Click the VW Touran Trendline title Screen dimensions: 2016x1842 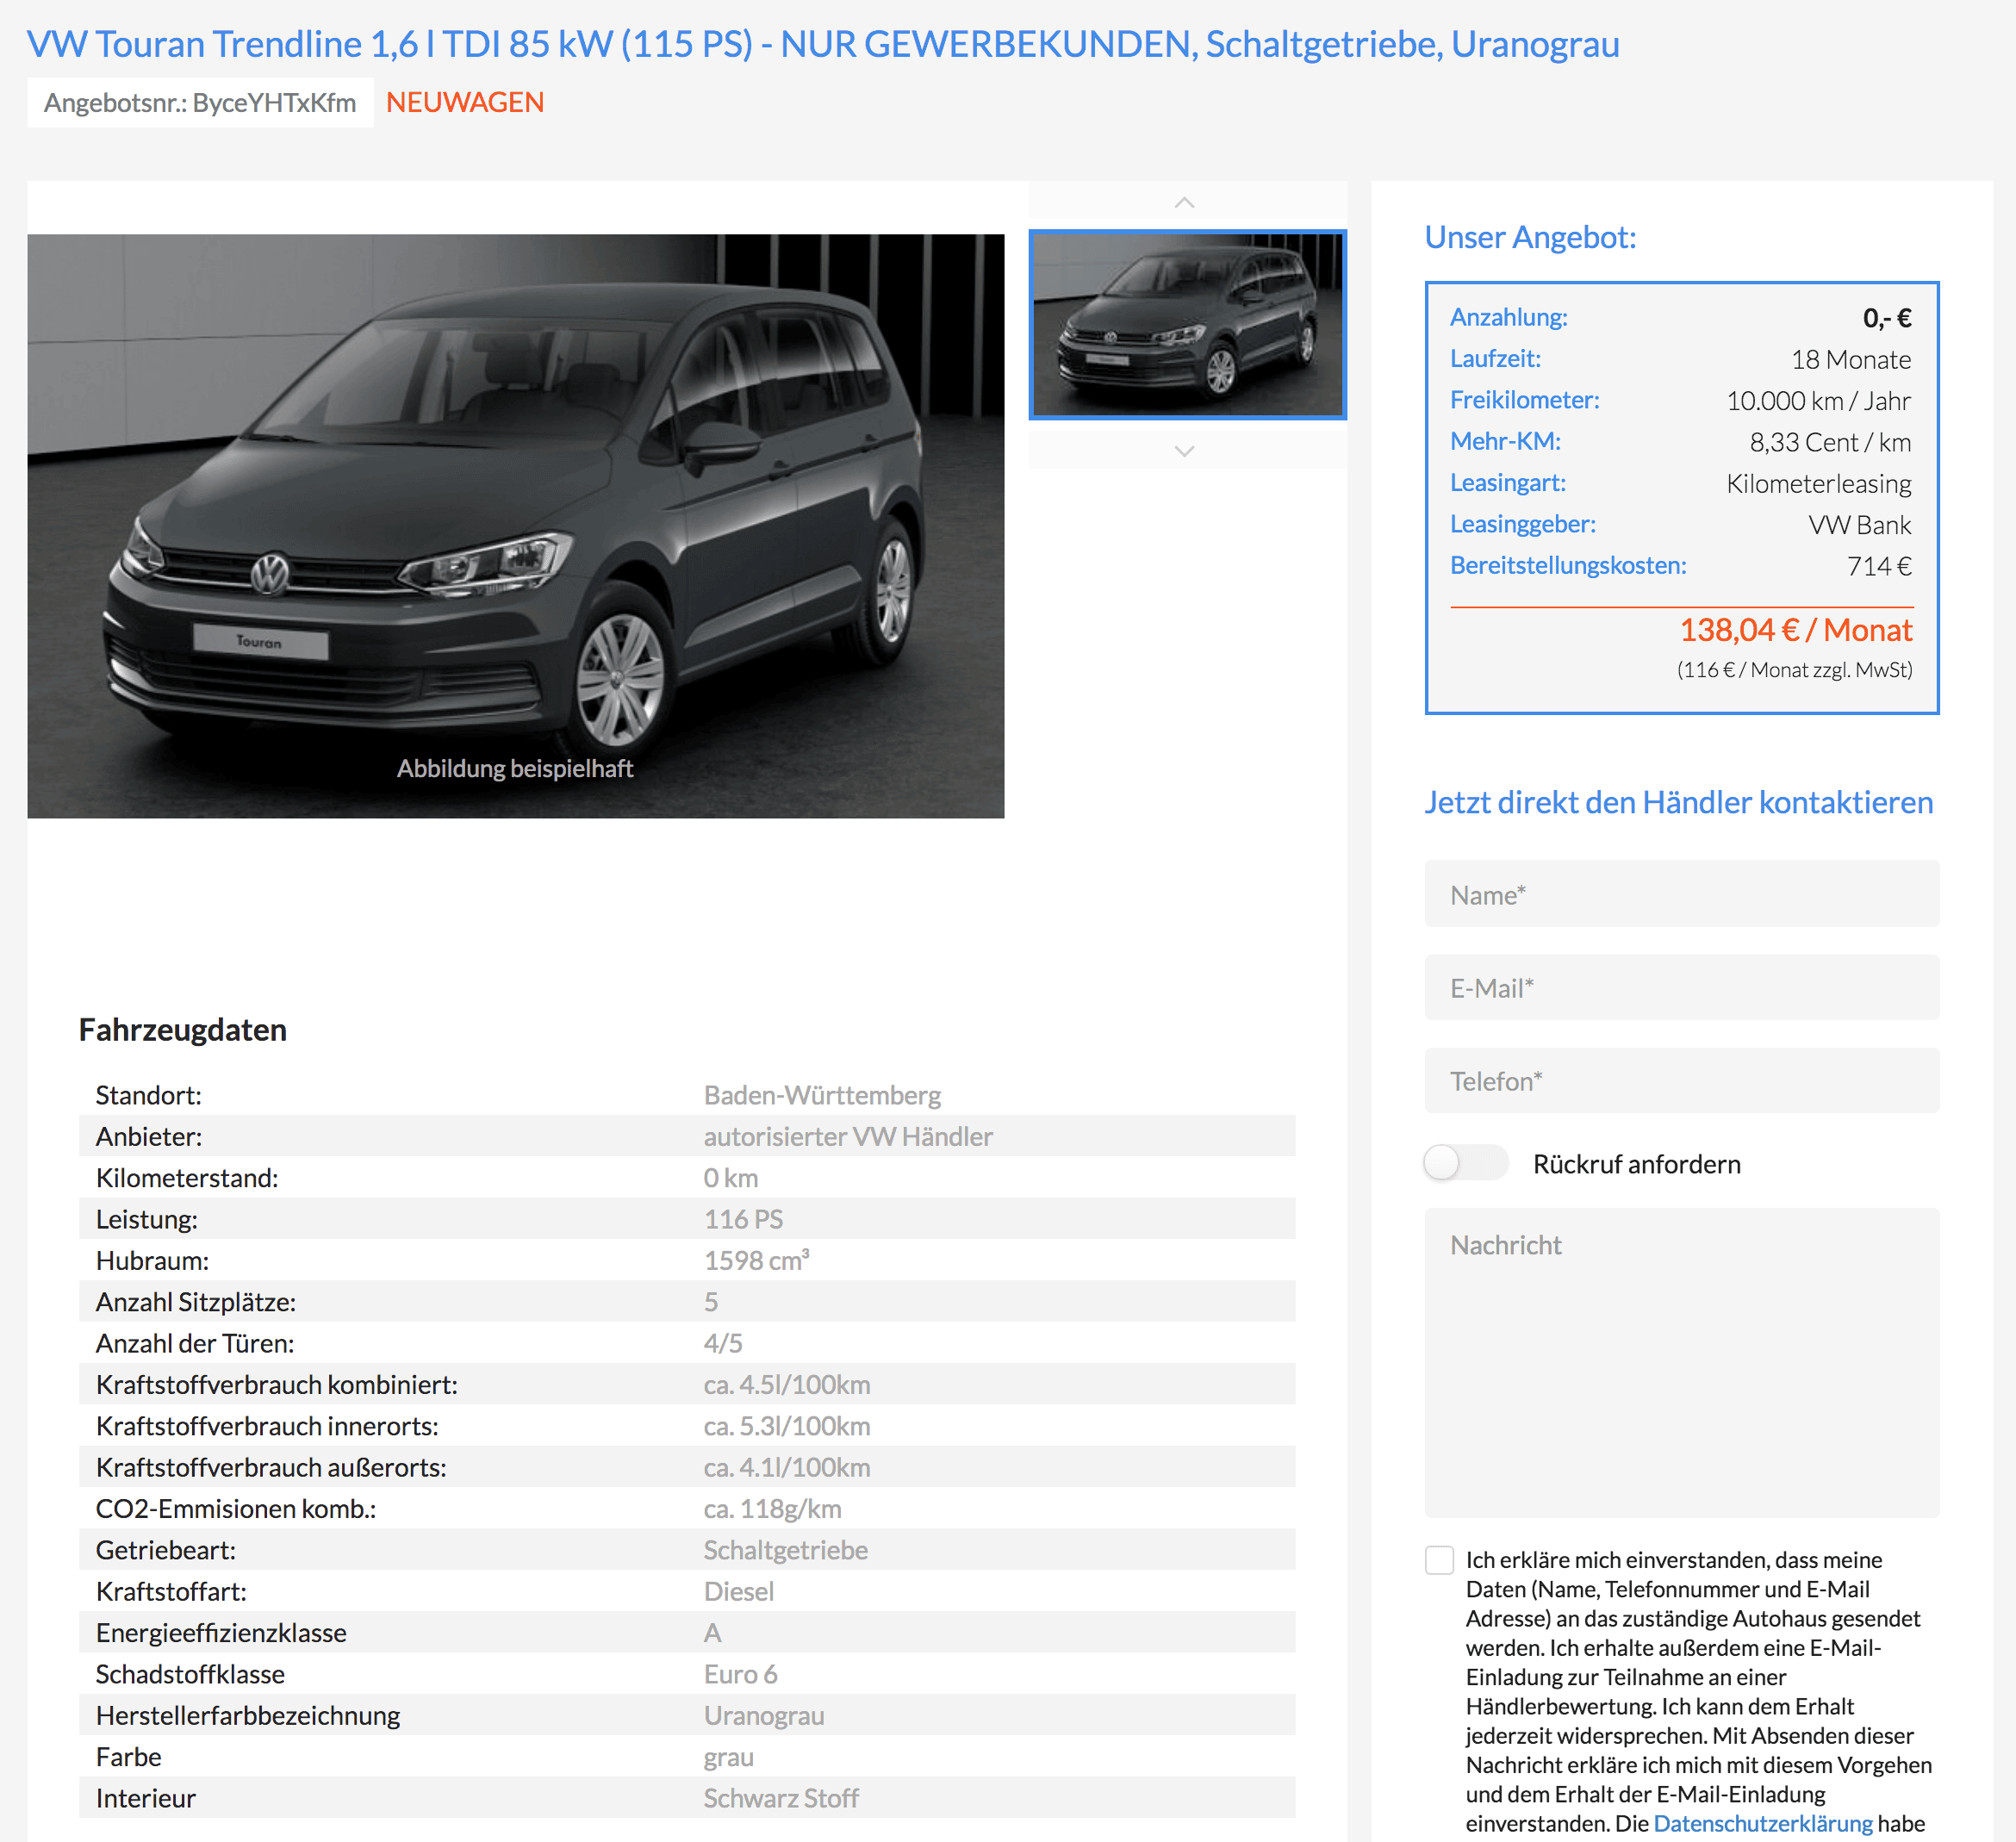(823, 44)
